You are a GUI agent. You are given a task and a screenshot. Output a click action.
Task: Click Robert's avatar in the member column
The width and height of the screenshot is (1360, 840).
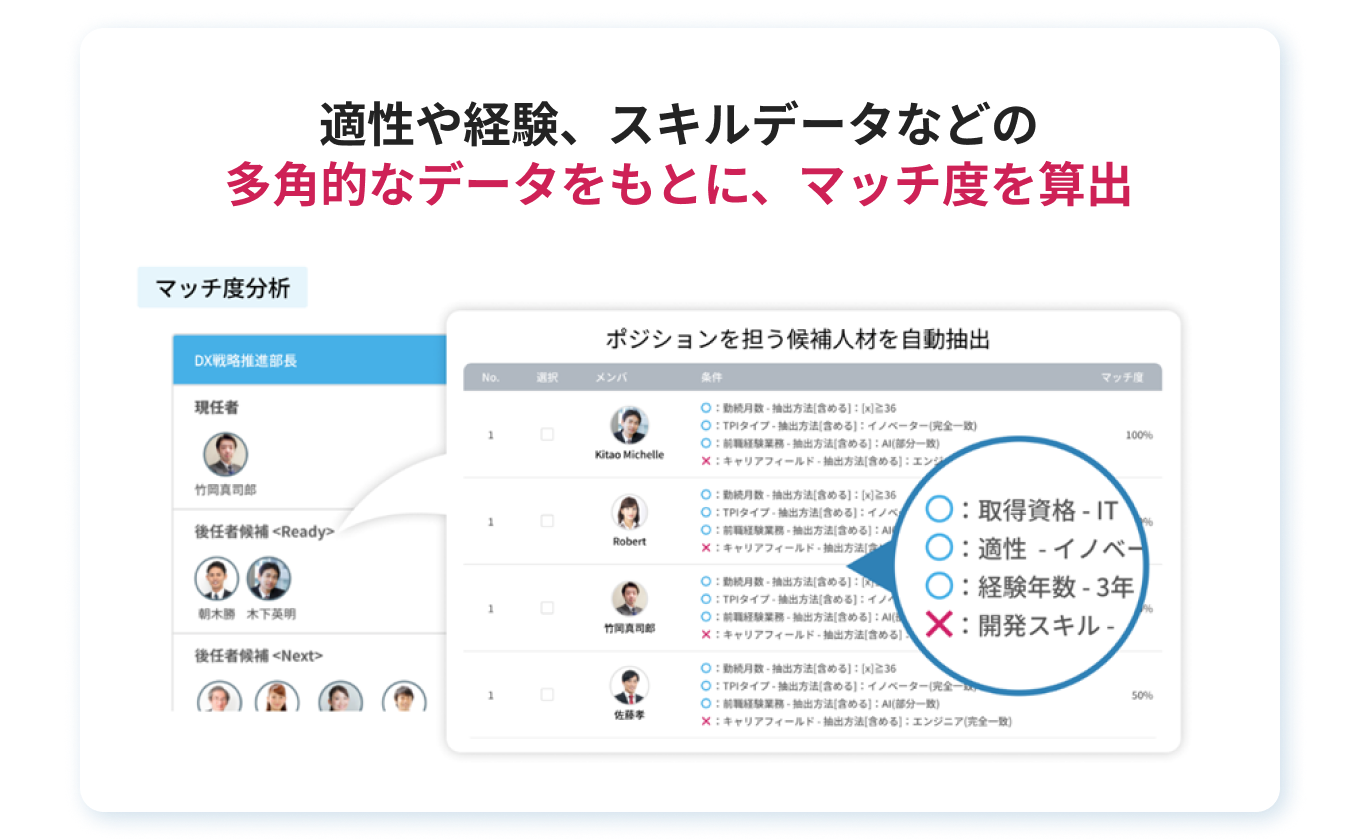pyautogui.click(x=629, y=512)
